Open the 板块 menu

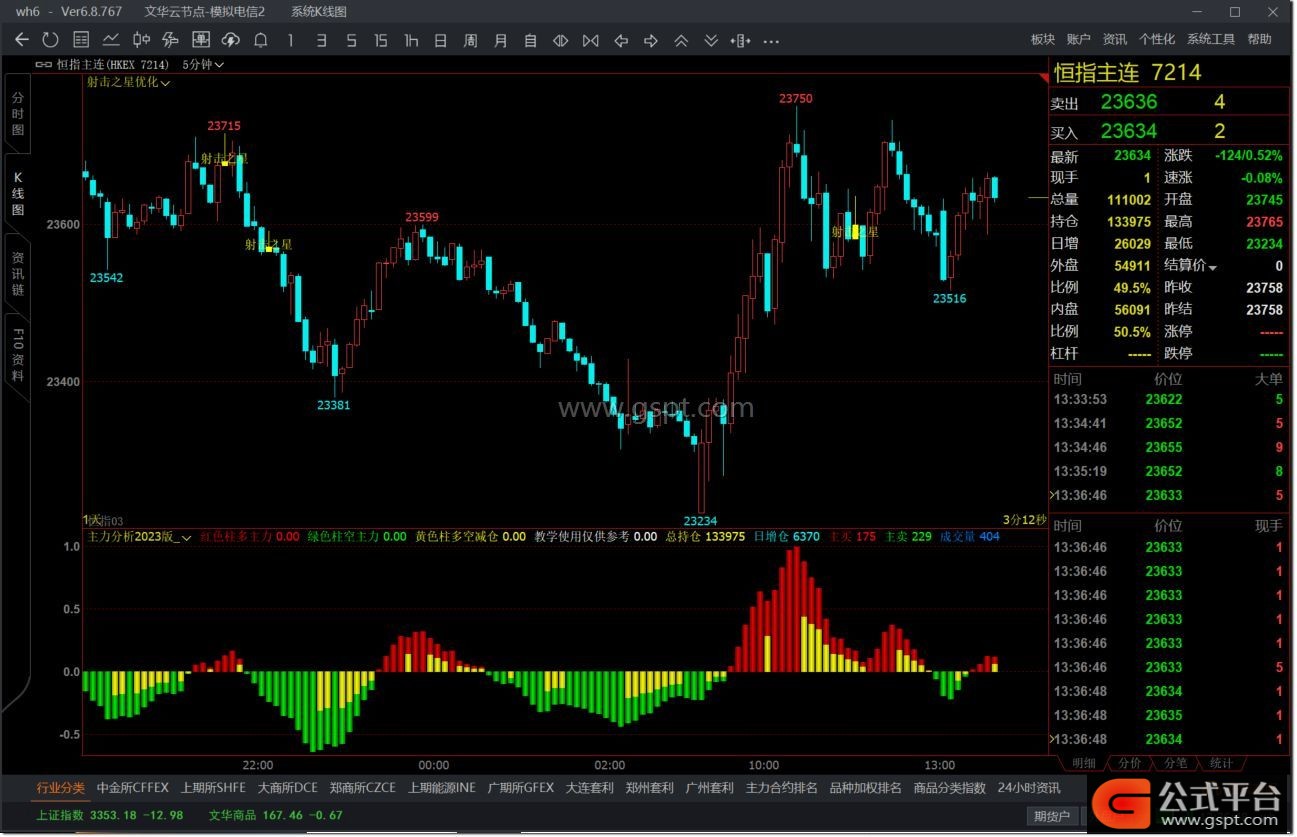(1043, 39)
